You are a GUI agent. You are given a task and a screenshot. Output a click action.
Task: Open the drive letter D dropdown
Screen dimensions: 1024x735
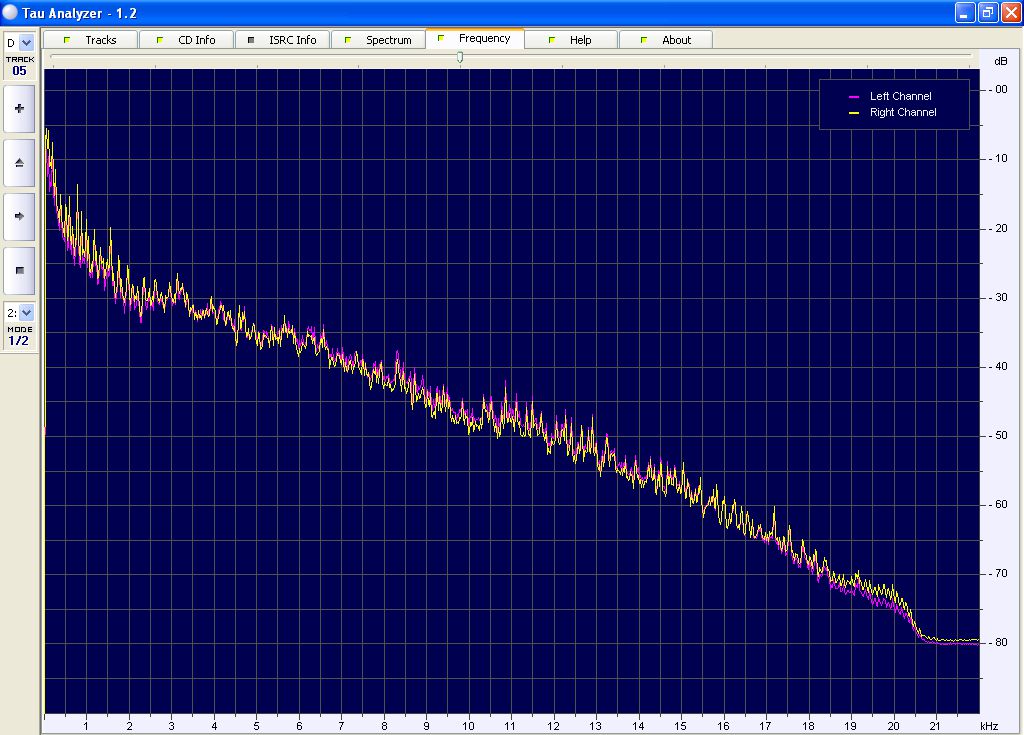(26, 43)
